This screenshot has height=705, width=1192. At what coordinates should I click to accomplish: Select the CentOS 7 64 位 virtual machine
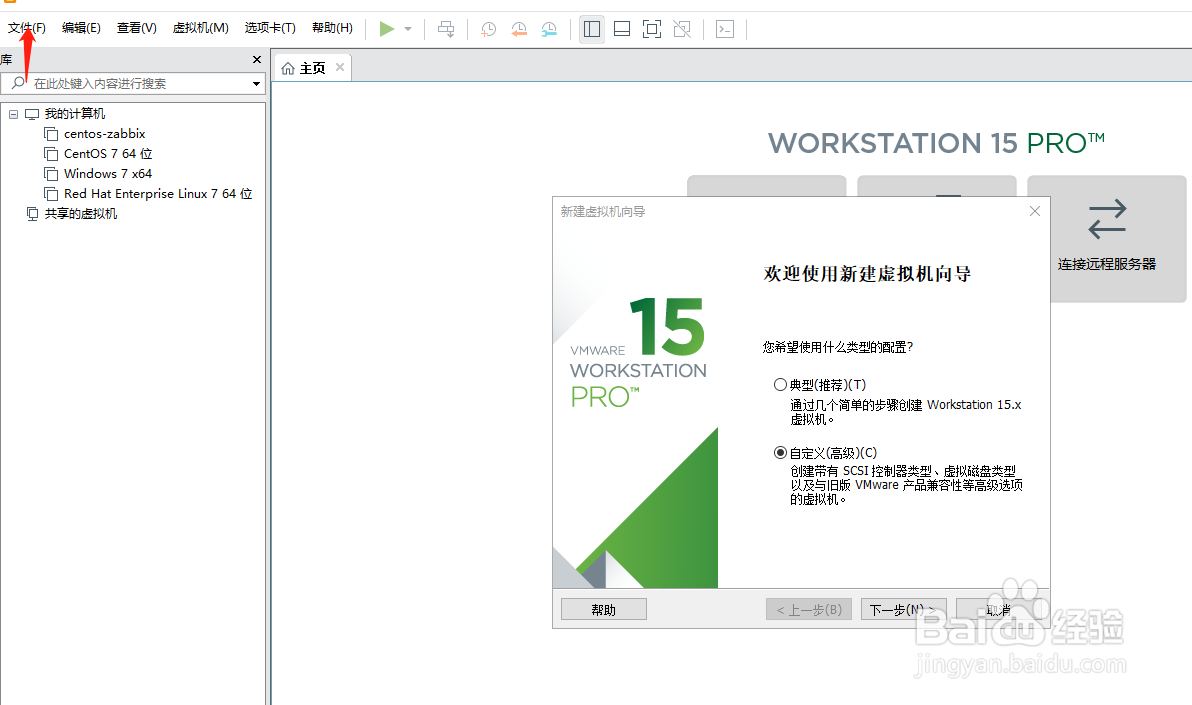click(108, 154)
